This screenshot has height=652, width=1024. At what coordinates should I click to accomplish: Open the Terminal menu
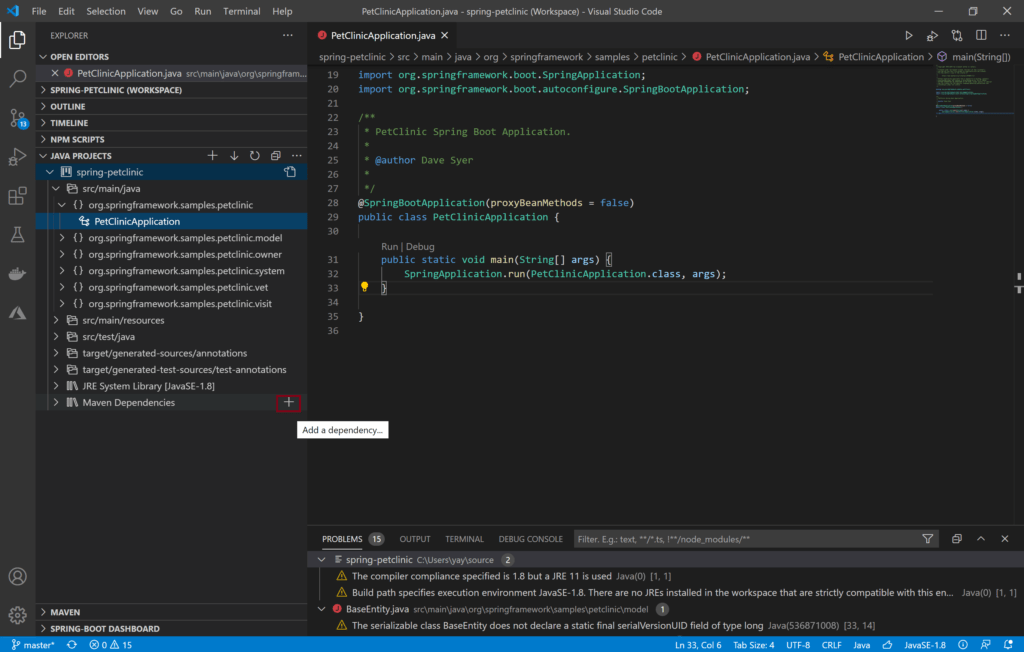(242, 11)
